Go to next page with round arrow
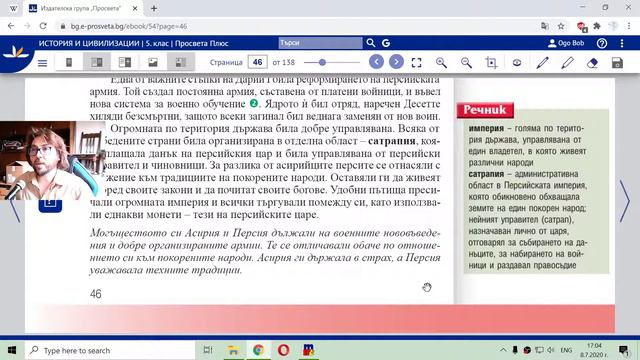640x360 pixels. pyautogui.click(x=396, y=62)
